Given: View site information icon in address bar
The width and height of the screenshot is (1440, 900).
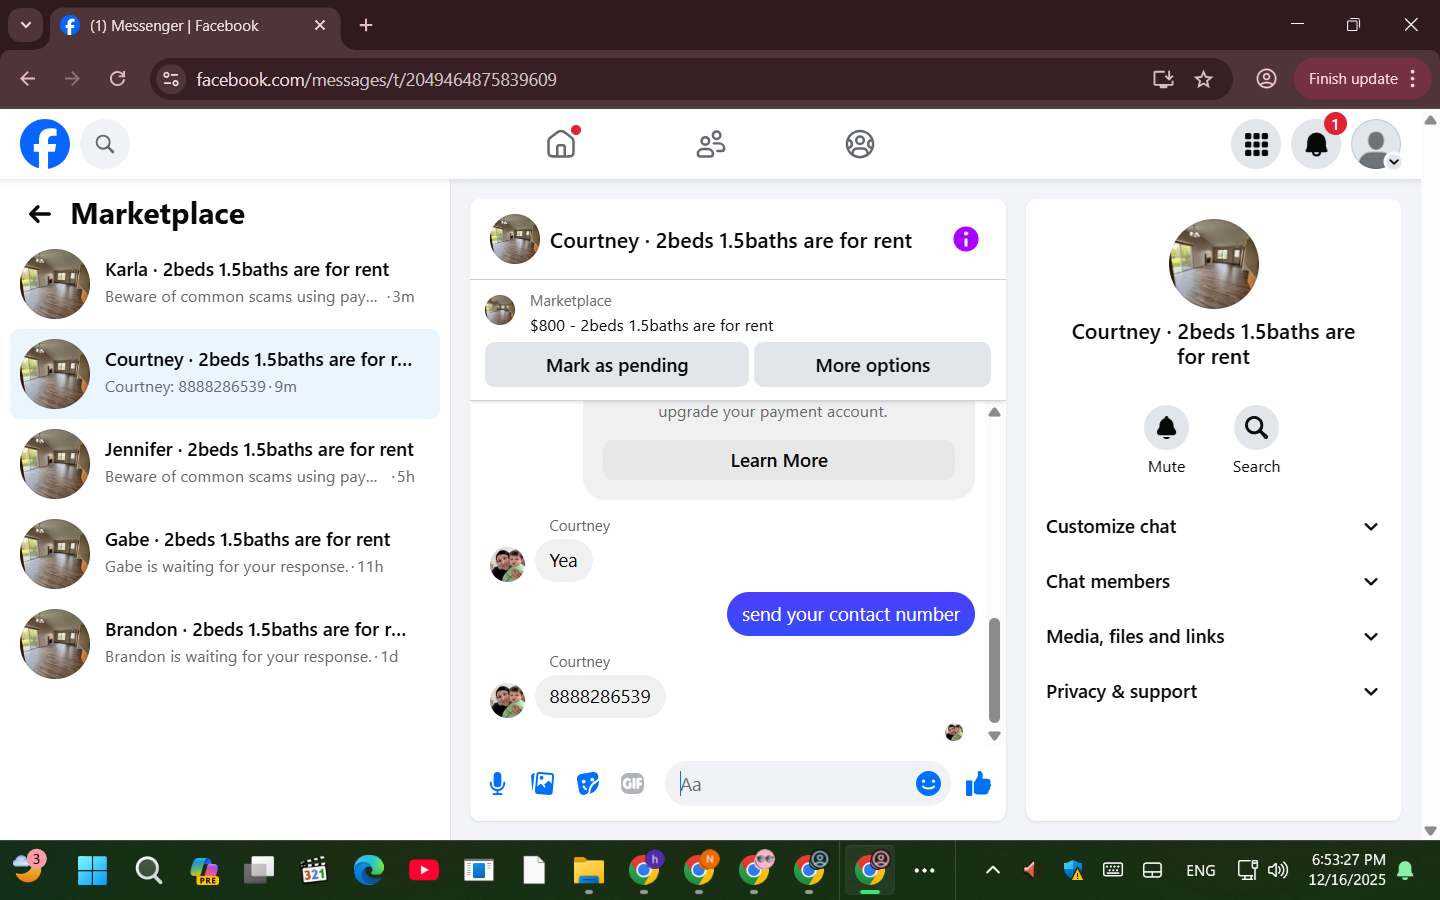Looking at the screenshot, I should (171, 79).
